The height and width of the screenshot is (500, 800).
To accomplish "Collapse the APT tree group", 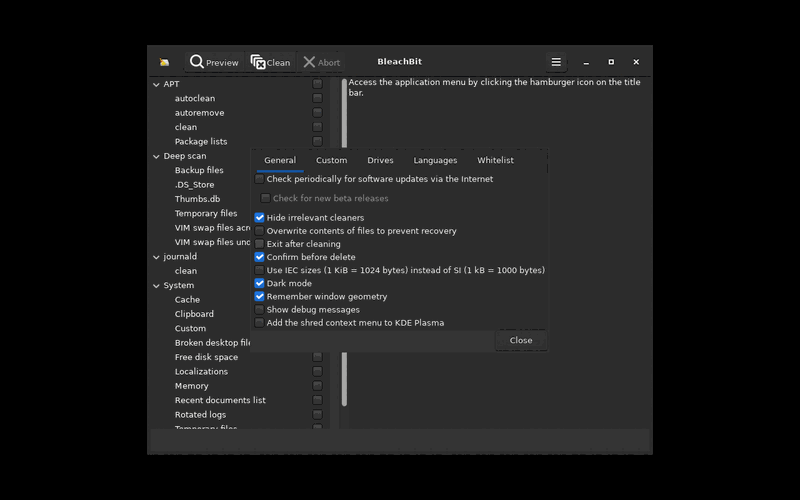I will pos(156,85).
